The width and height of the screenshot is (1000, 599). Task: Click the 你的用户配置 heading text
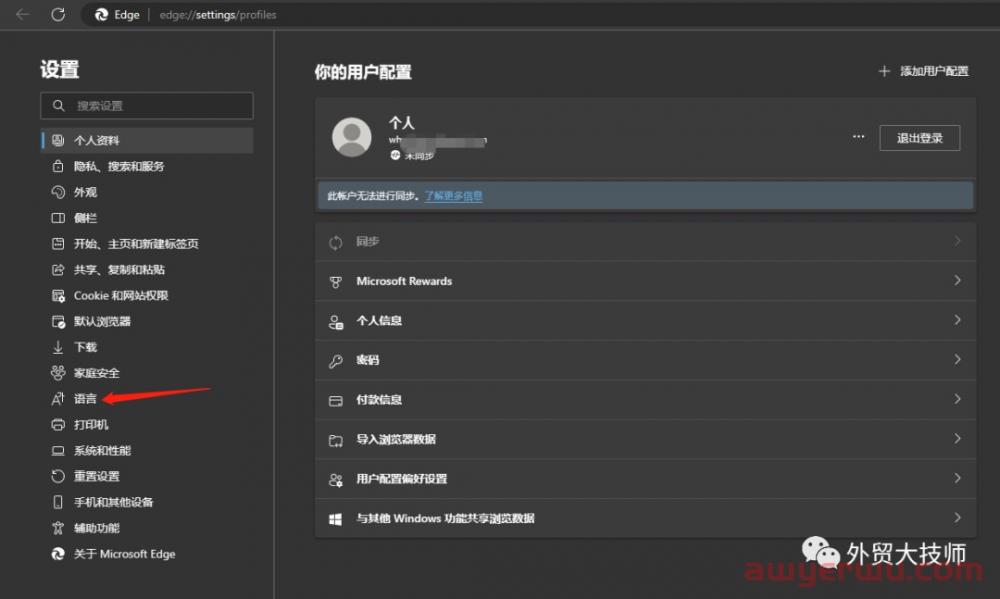tap(363, 72)
